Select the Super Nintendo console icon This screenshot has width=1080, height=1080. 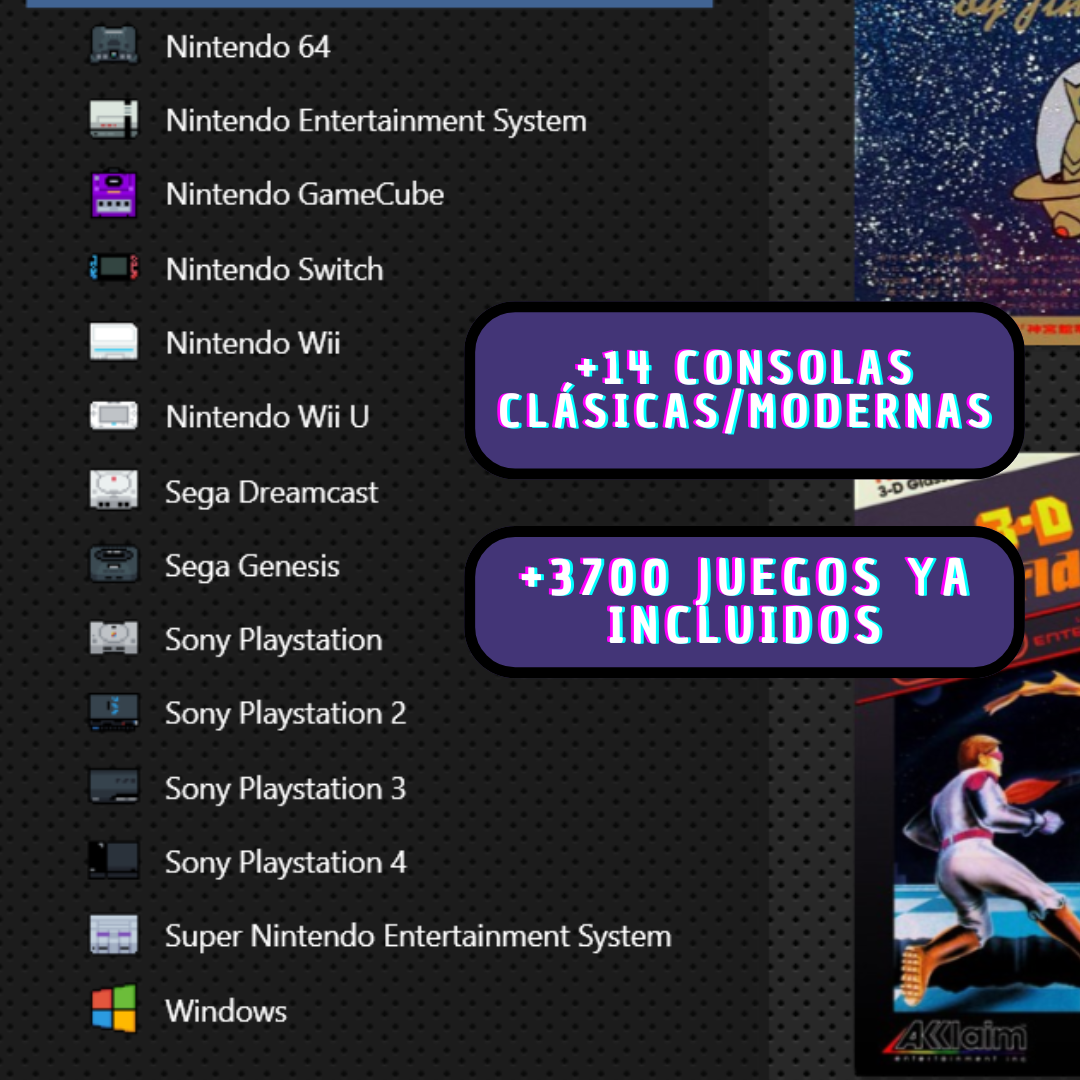tap(113, 935)
